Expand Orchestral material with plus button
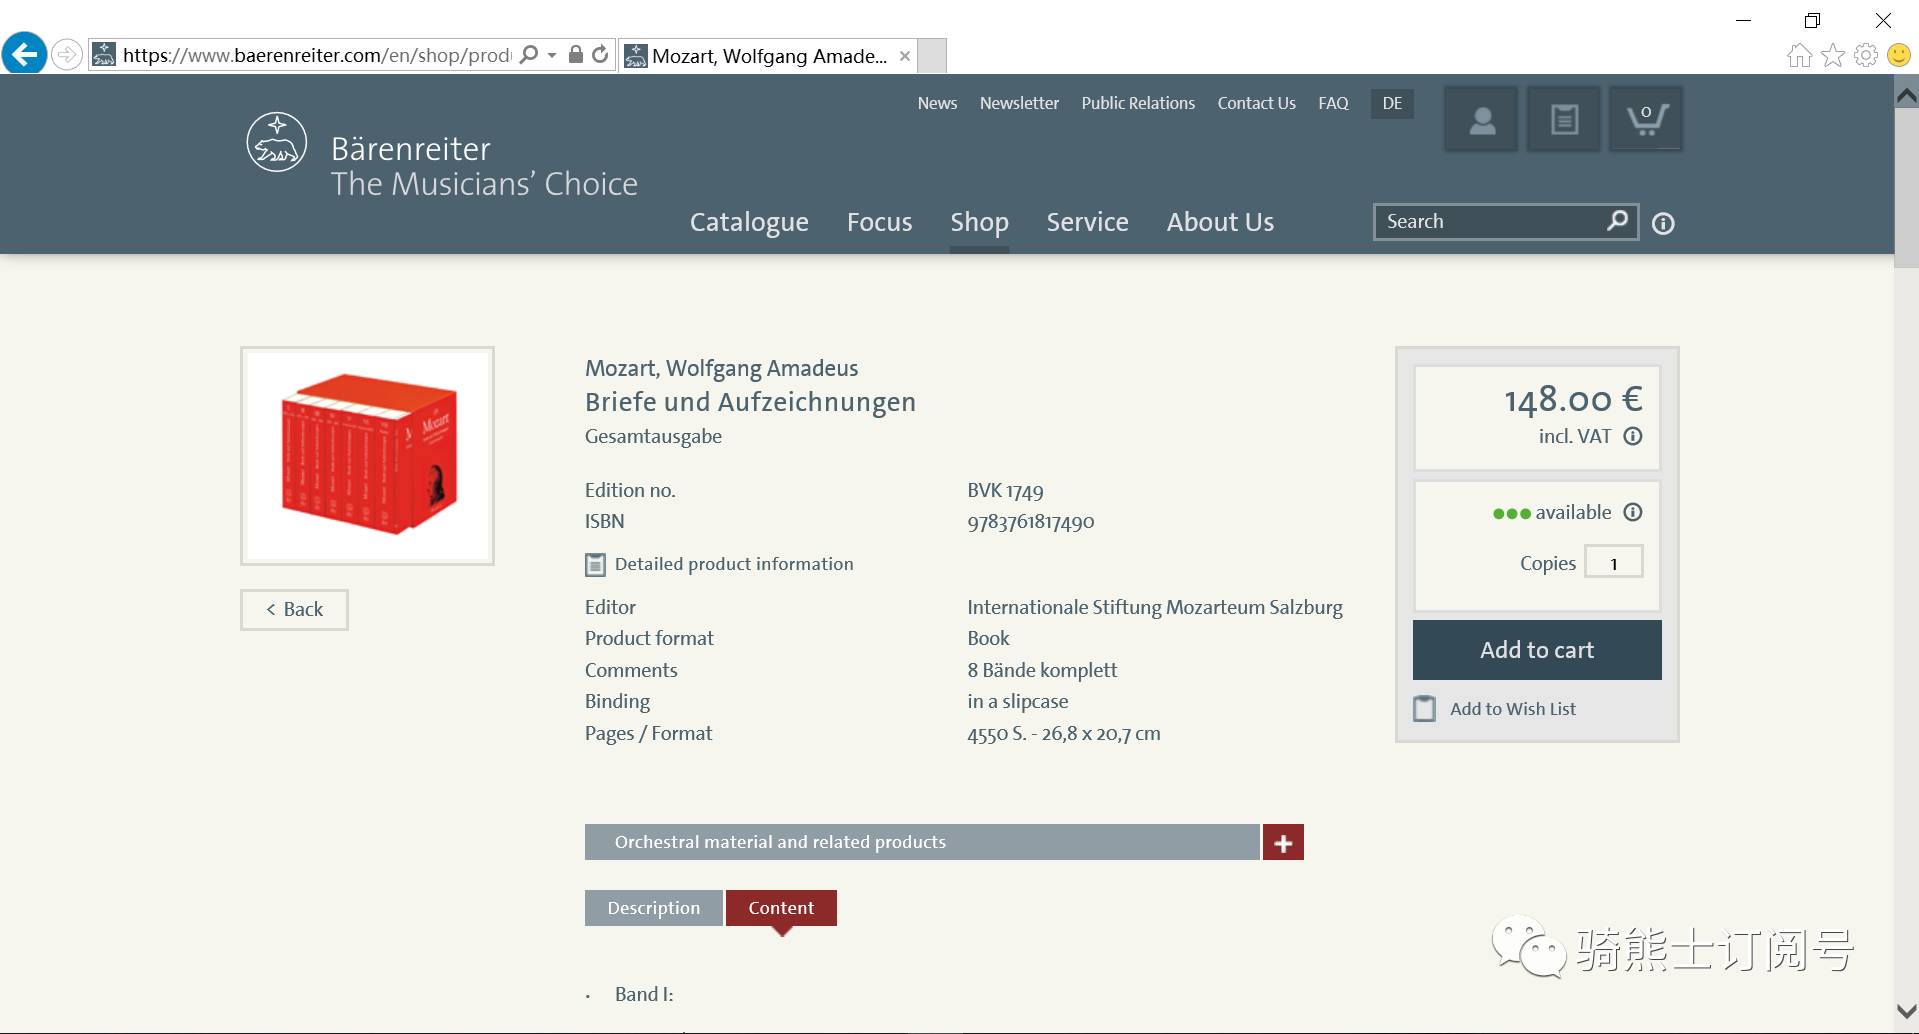Screen dimensions: 1919x1034 coord(1283,843)
